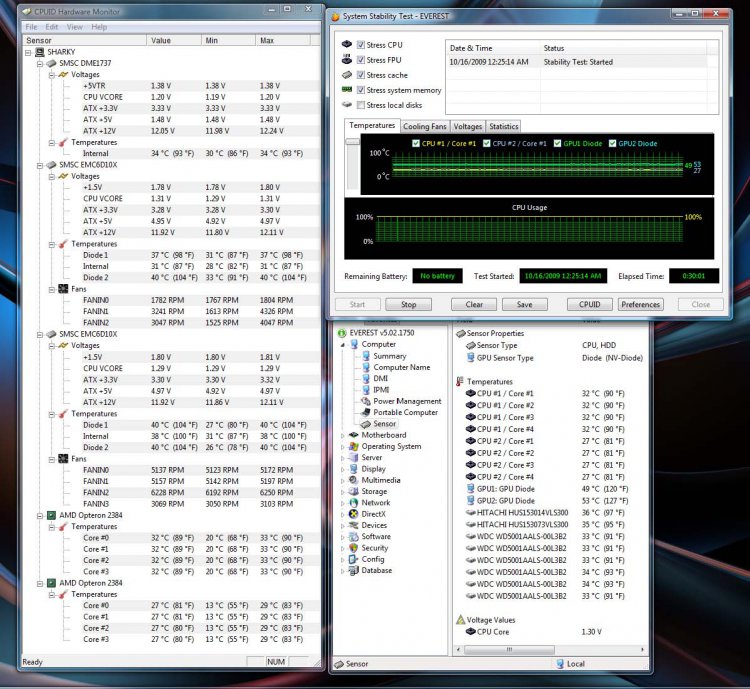Open the Voltages tab

coord(467,126)
